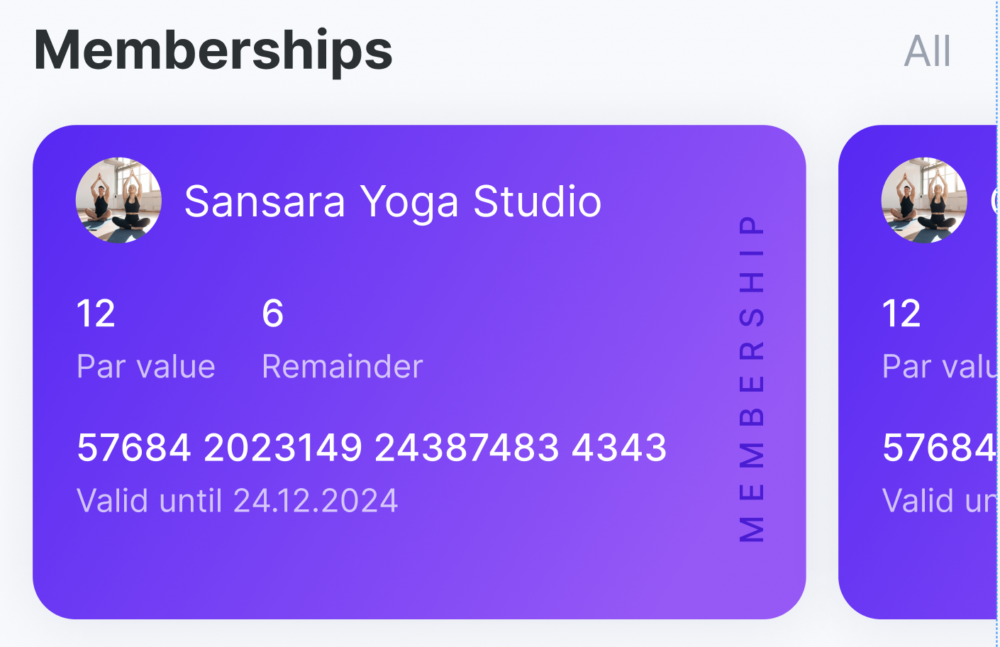Click the truncated 57684 number on second card
The image size is (1000, 647).
(x=939, y=447)
